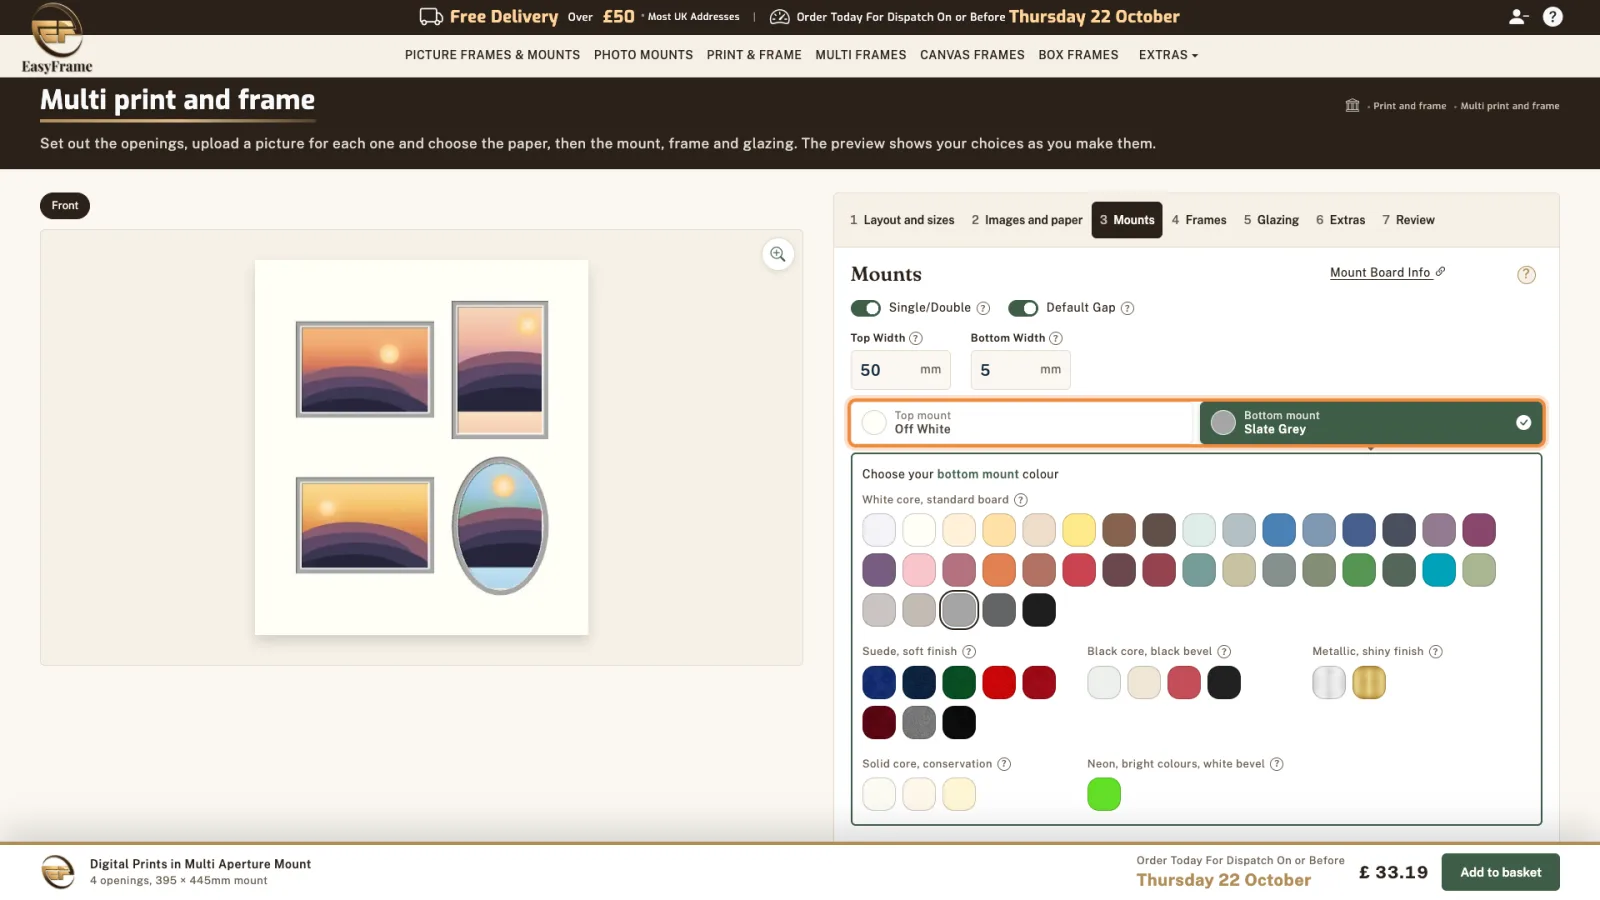Pick the neon green mount swatch
The width and height of the screenshot is (1600, 900).
[1104, 794]
